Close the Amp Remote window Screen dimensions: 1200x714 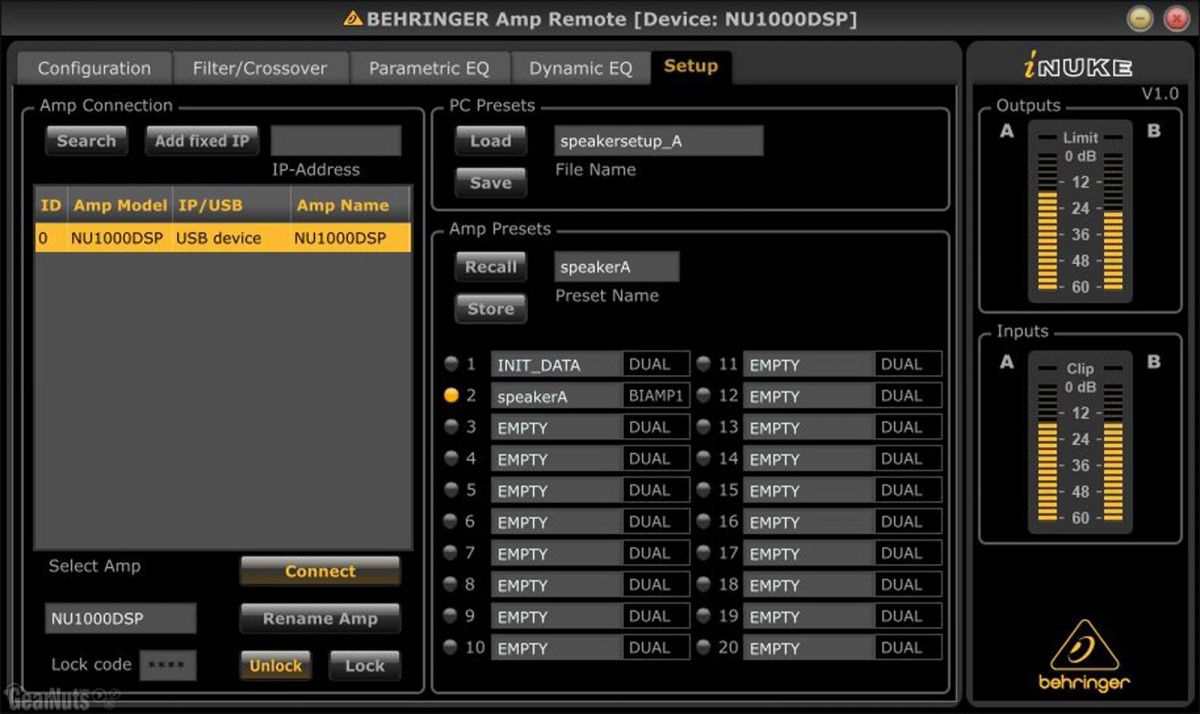pyautogui.click(x=1175, y=18)
